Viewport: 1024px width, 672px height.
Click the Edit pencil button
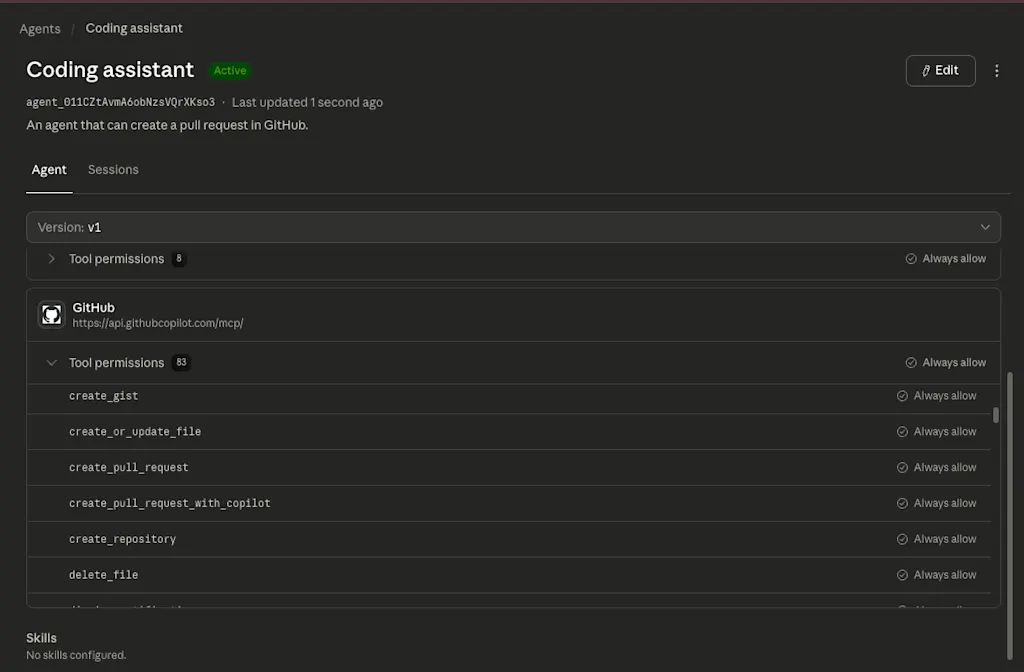point(940,71)
